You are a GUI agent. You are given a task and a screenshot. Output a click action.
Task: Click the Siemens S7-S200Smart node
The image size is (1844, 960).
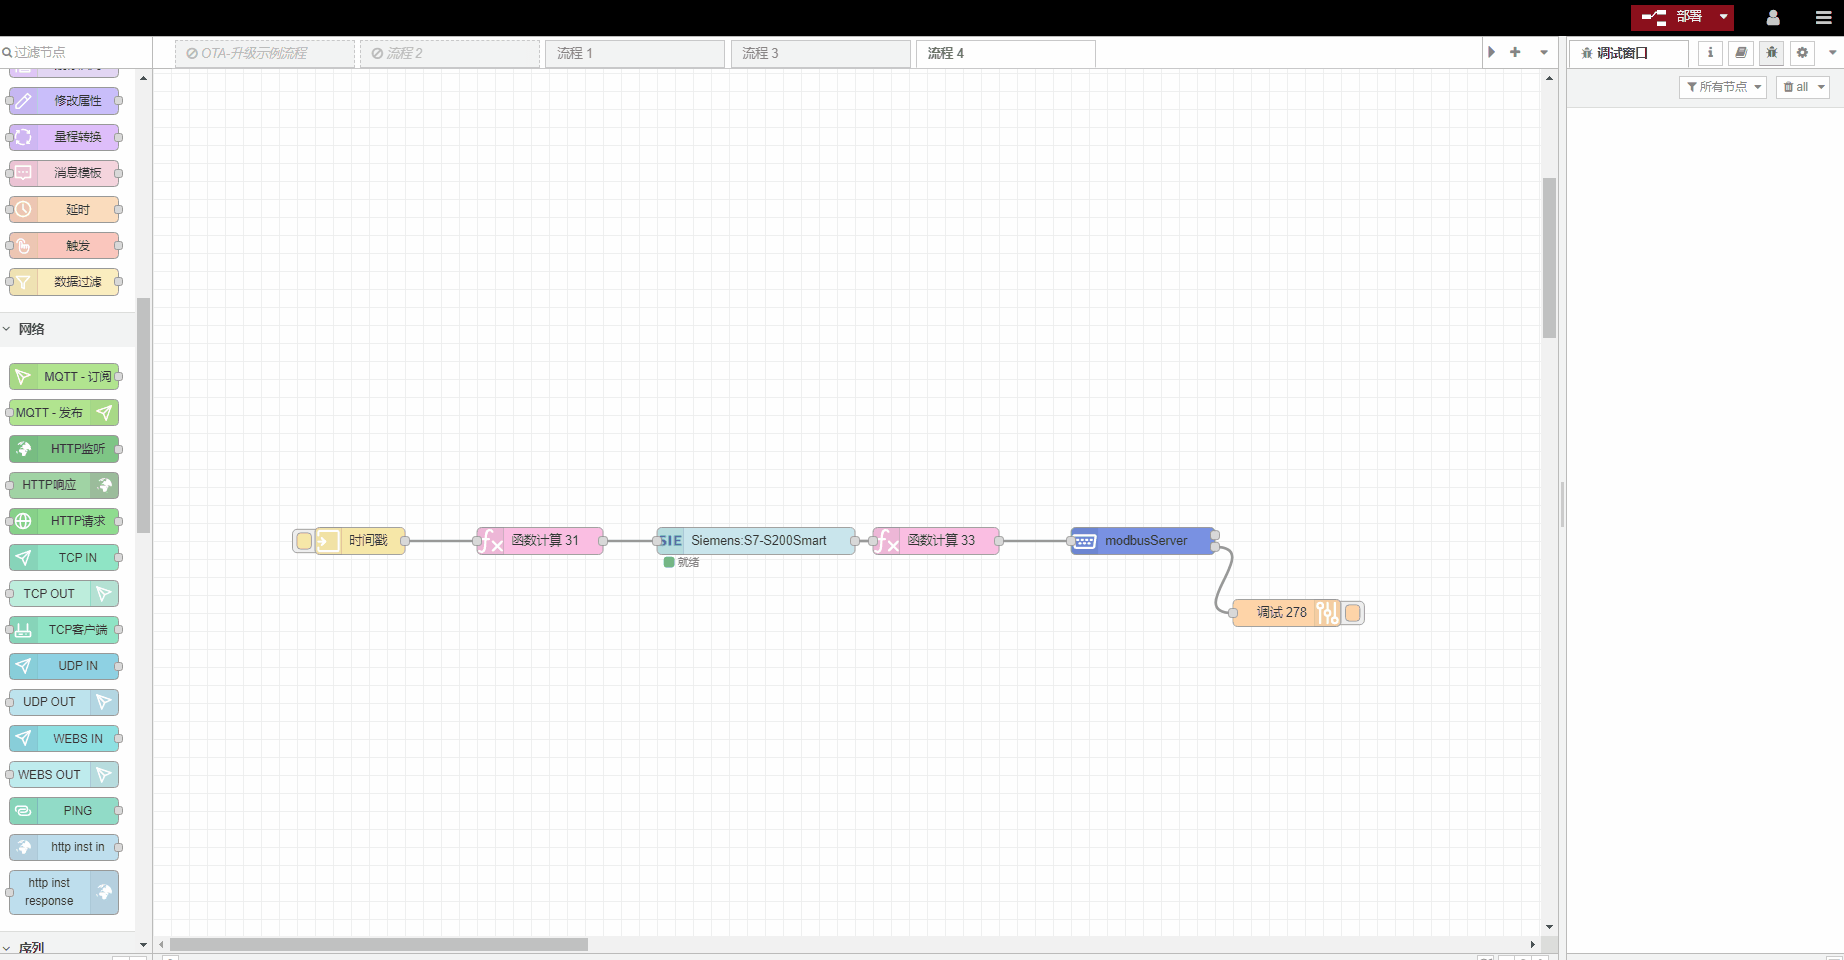(x=757, y=541)
